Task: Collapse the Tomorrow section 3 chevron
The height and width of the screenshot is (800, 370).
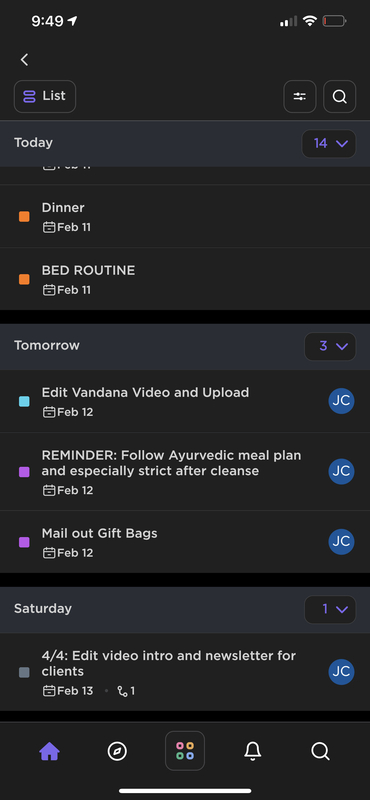Action: (330, 346)
